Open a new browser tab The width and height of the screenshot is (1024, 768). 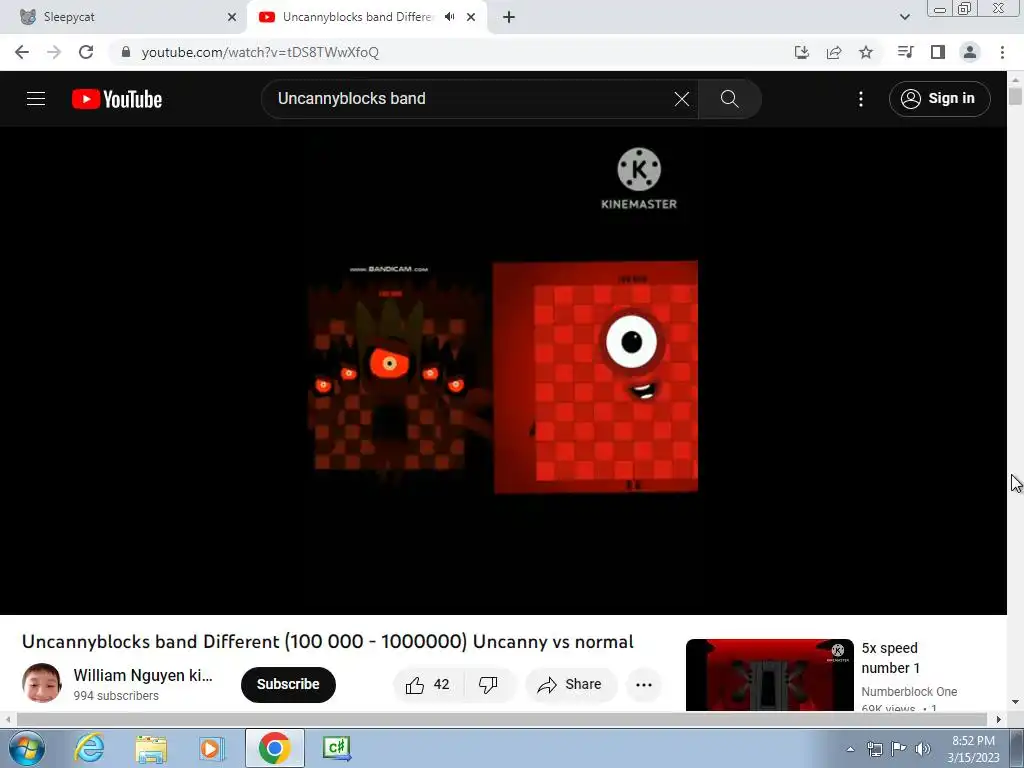[x=509, y=17]
